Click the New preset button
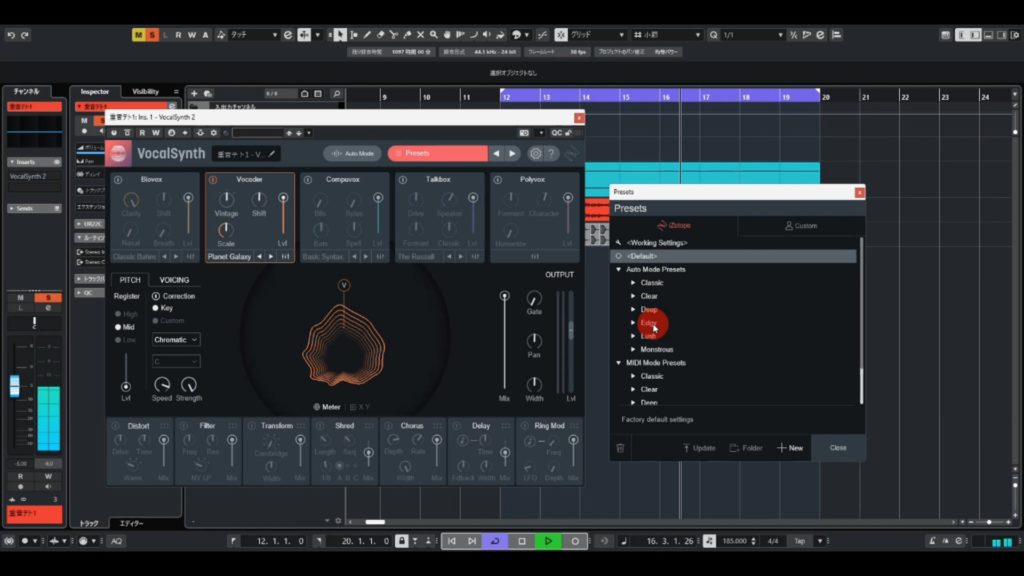 (790, 448)
